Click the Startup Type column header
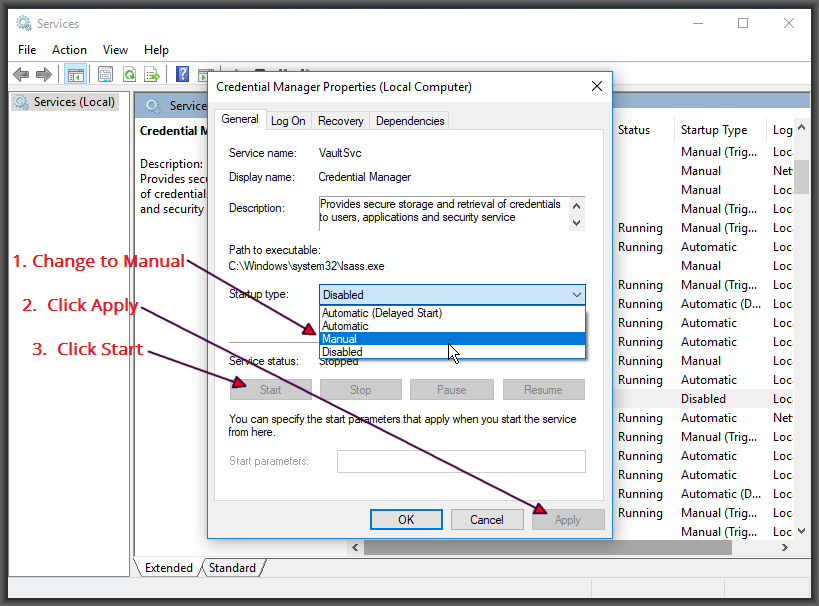This screenshot has height=606, width=819. tap(714, 130)
